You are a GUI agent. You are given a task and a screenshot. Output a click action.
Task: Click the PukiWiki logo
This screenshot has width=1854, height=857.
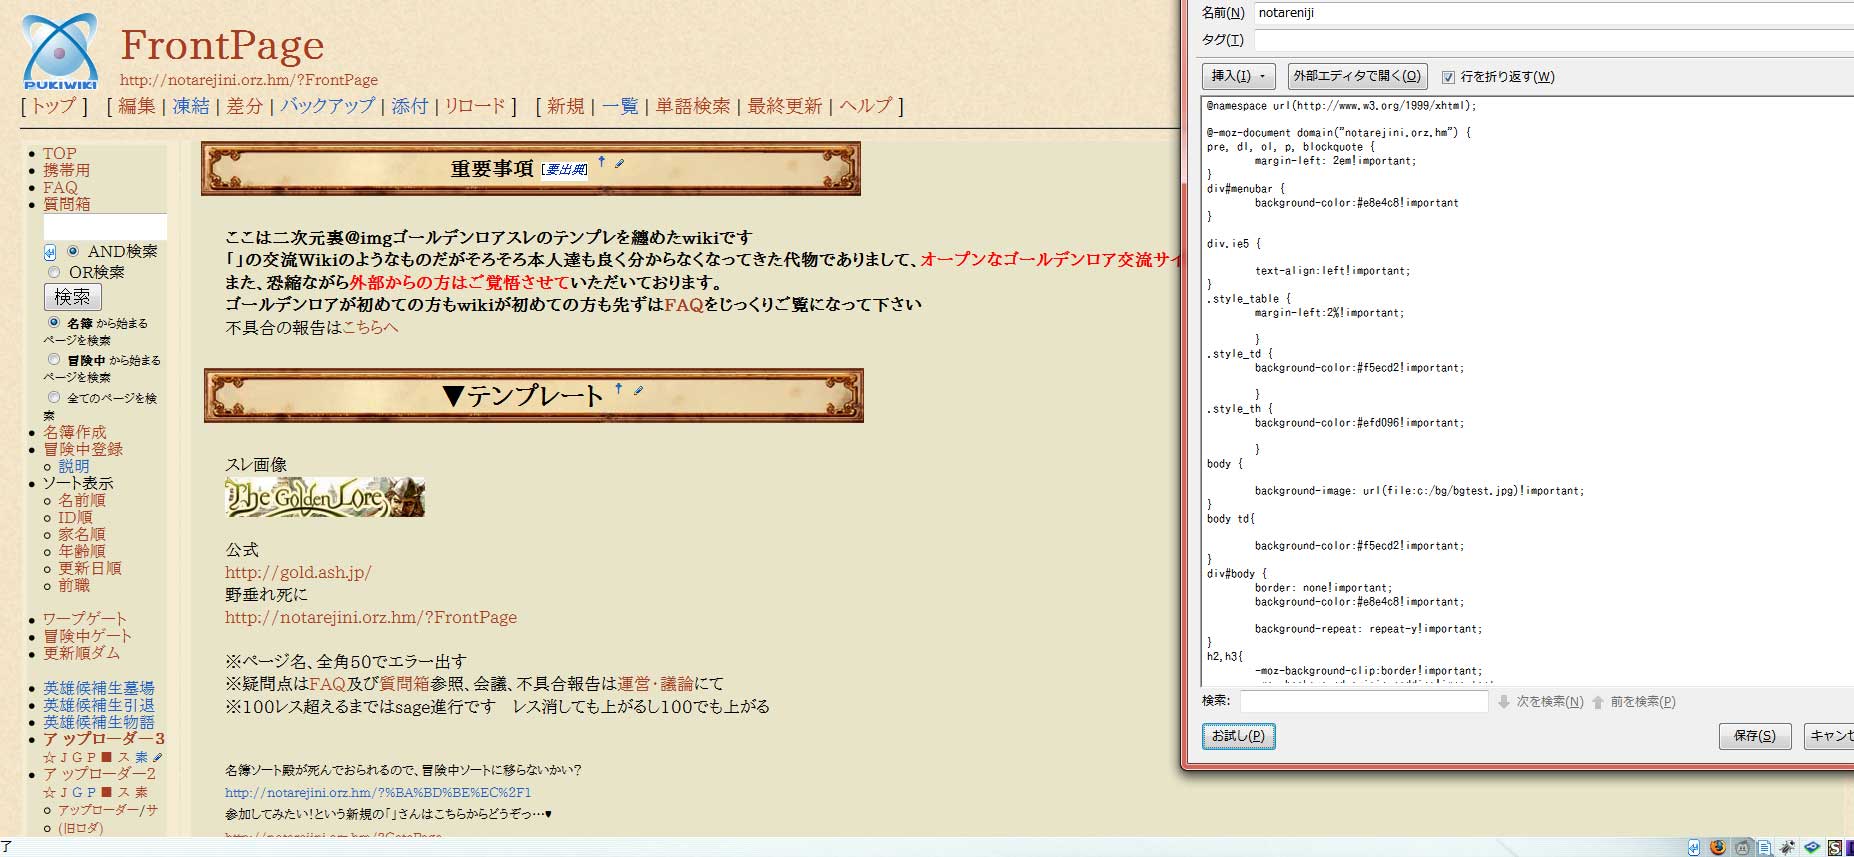click(59, 52)
